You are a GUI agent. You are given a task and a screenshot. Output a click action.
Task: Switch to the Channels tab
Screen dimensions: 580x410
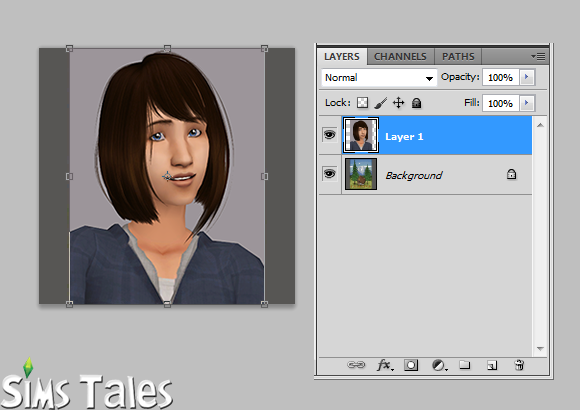pos(400,57)
